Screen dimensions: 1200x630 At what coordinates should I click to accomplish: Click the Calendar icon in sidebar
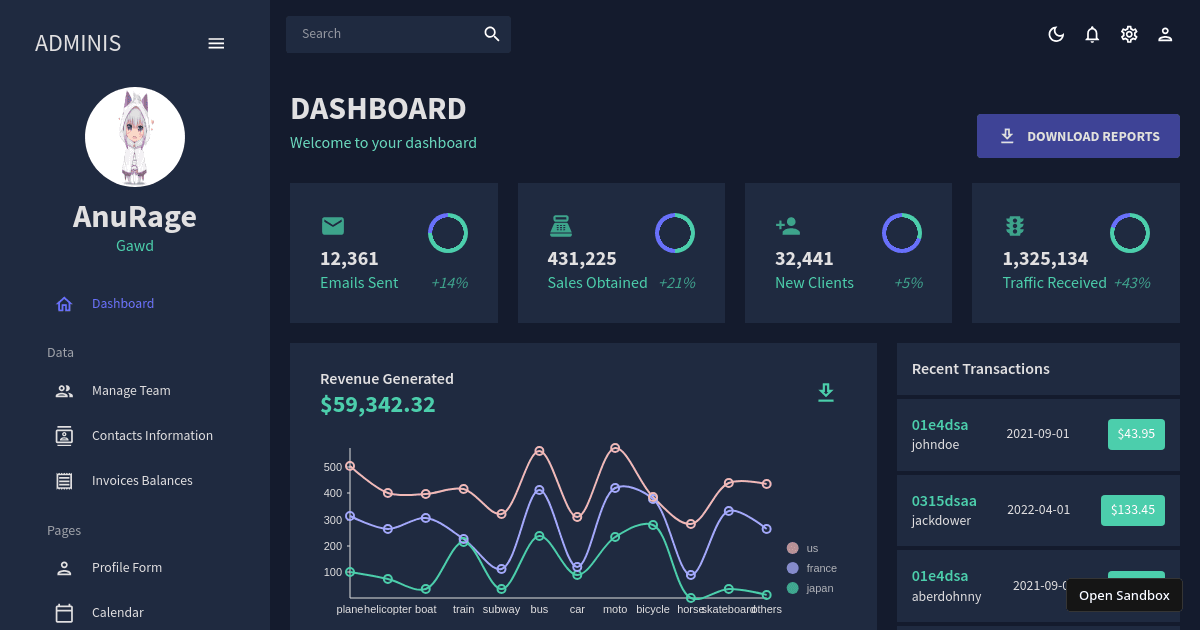(64, 613)
